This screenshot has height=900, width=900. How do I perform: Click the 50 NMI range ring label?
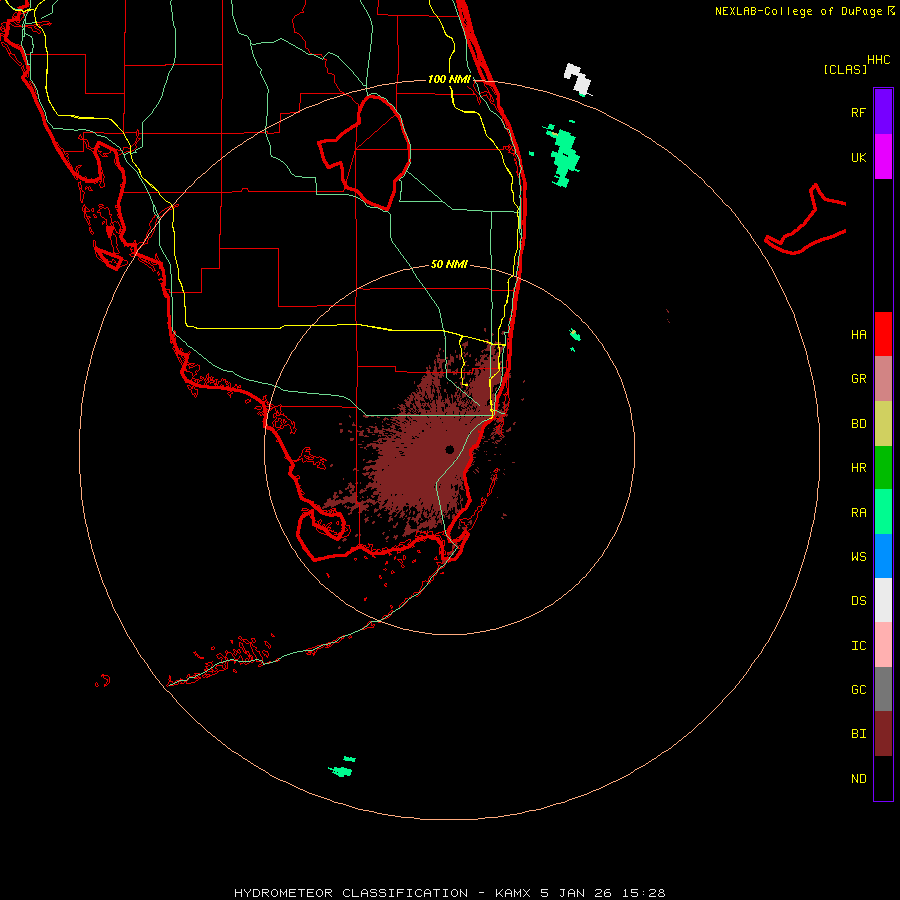coord(449,264)
